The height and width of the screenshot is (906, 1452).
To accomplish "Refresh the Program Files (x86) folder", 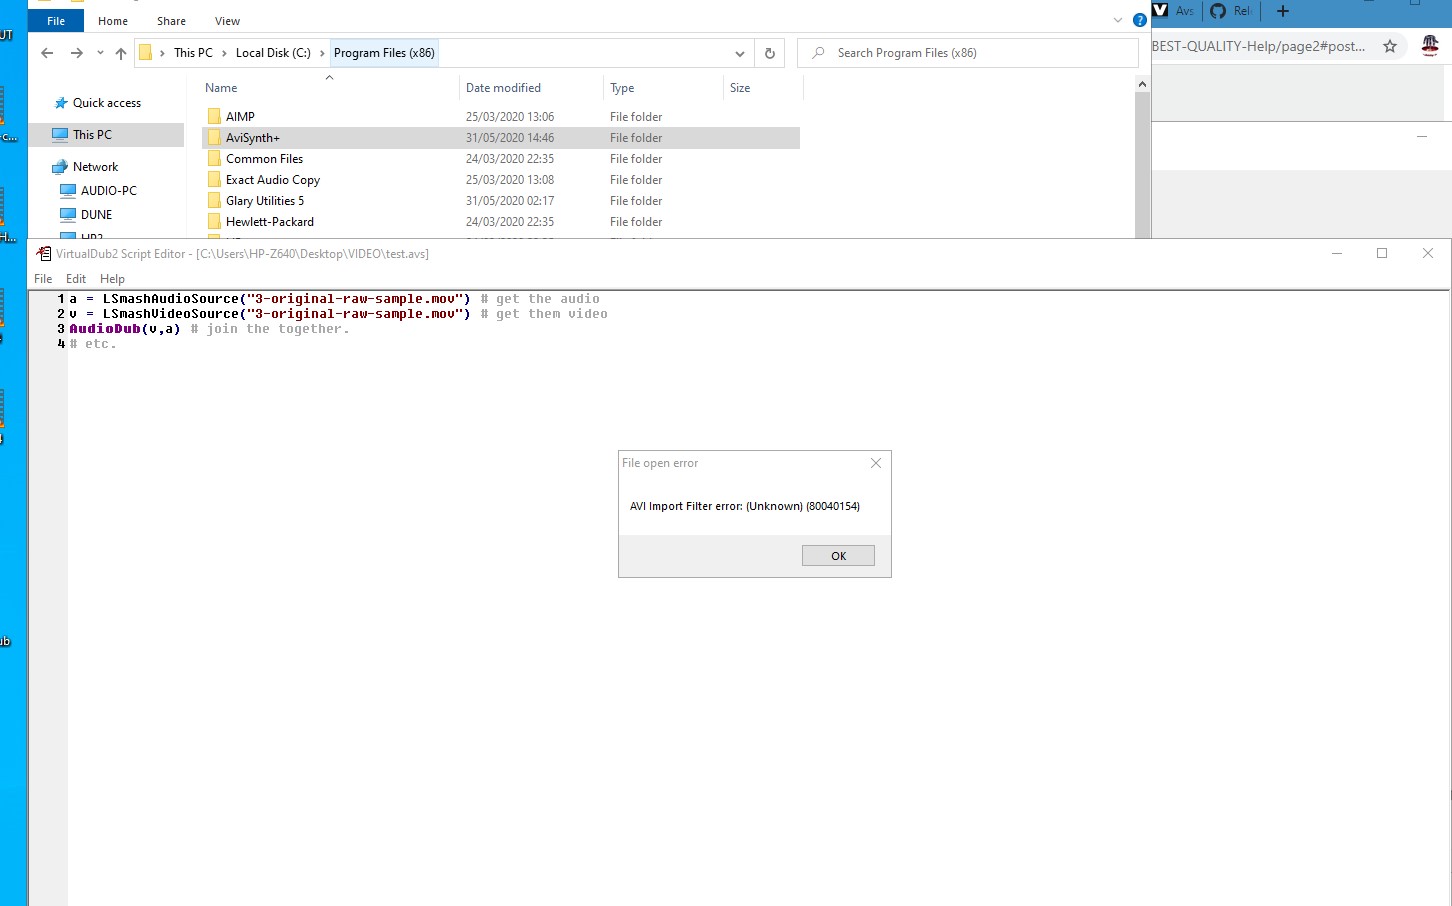I will click(x=770, y=53).
